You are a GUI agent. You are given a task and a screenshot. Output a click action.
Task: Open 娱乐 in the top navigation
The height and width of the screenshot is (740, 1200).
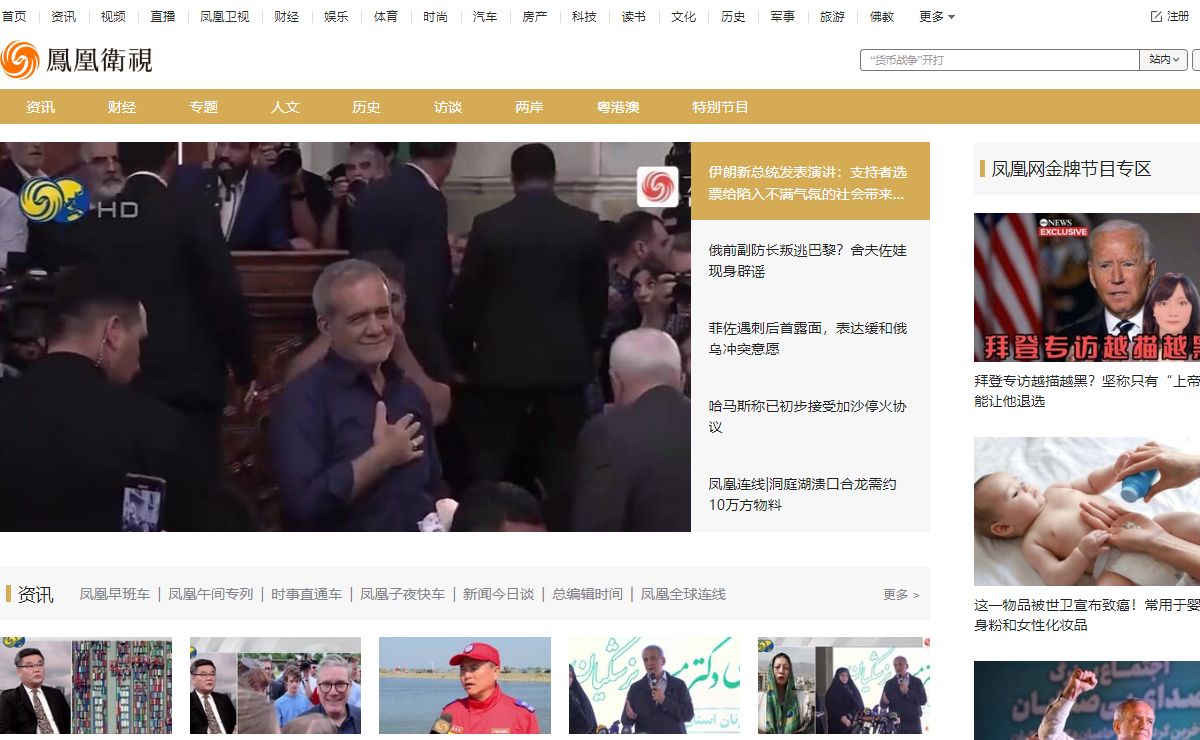pyautogui.click(x=336, y=16)
